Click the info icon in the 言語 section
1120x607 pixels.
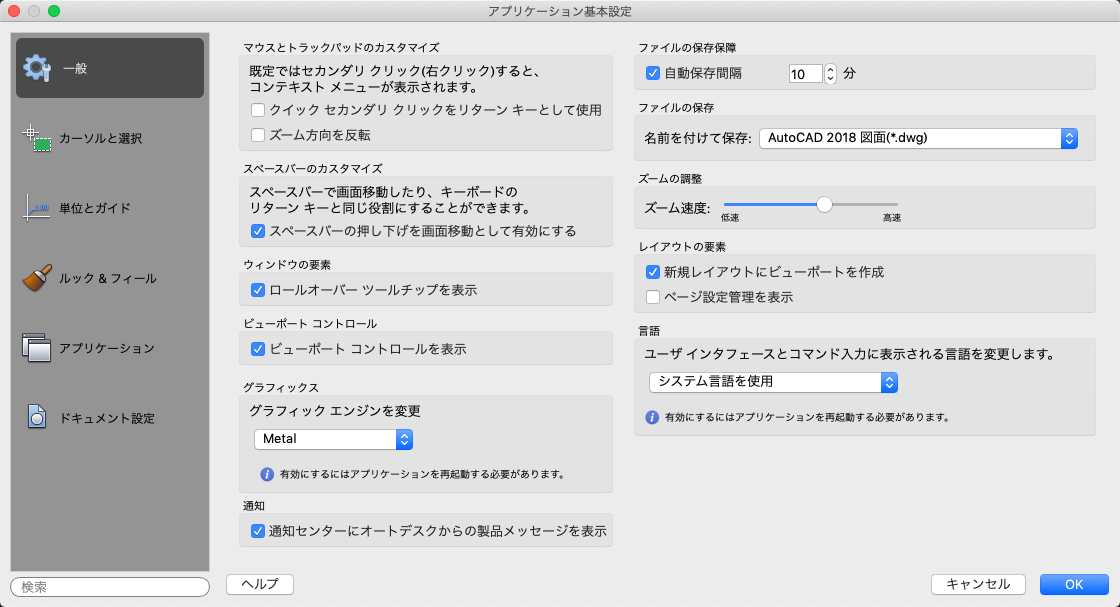tap(652, 417)
